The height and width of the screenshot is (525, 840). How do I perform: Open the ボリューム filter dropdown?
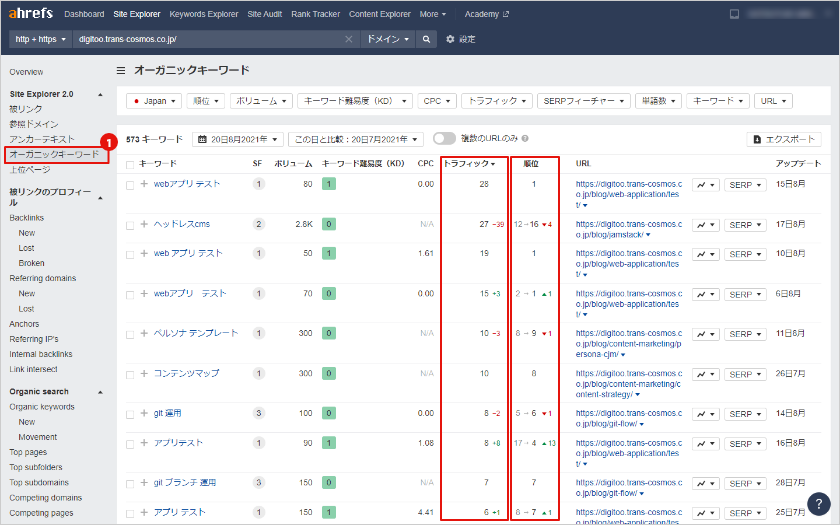262,101
